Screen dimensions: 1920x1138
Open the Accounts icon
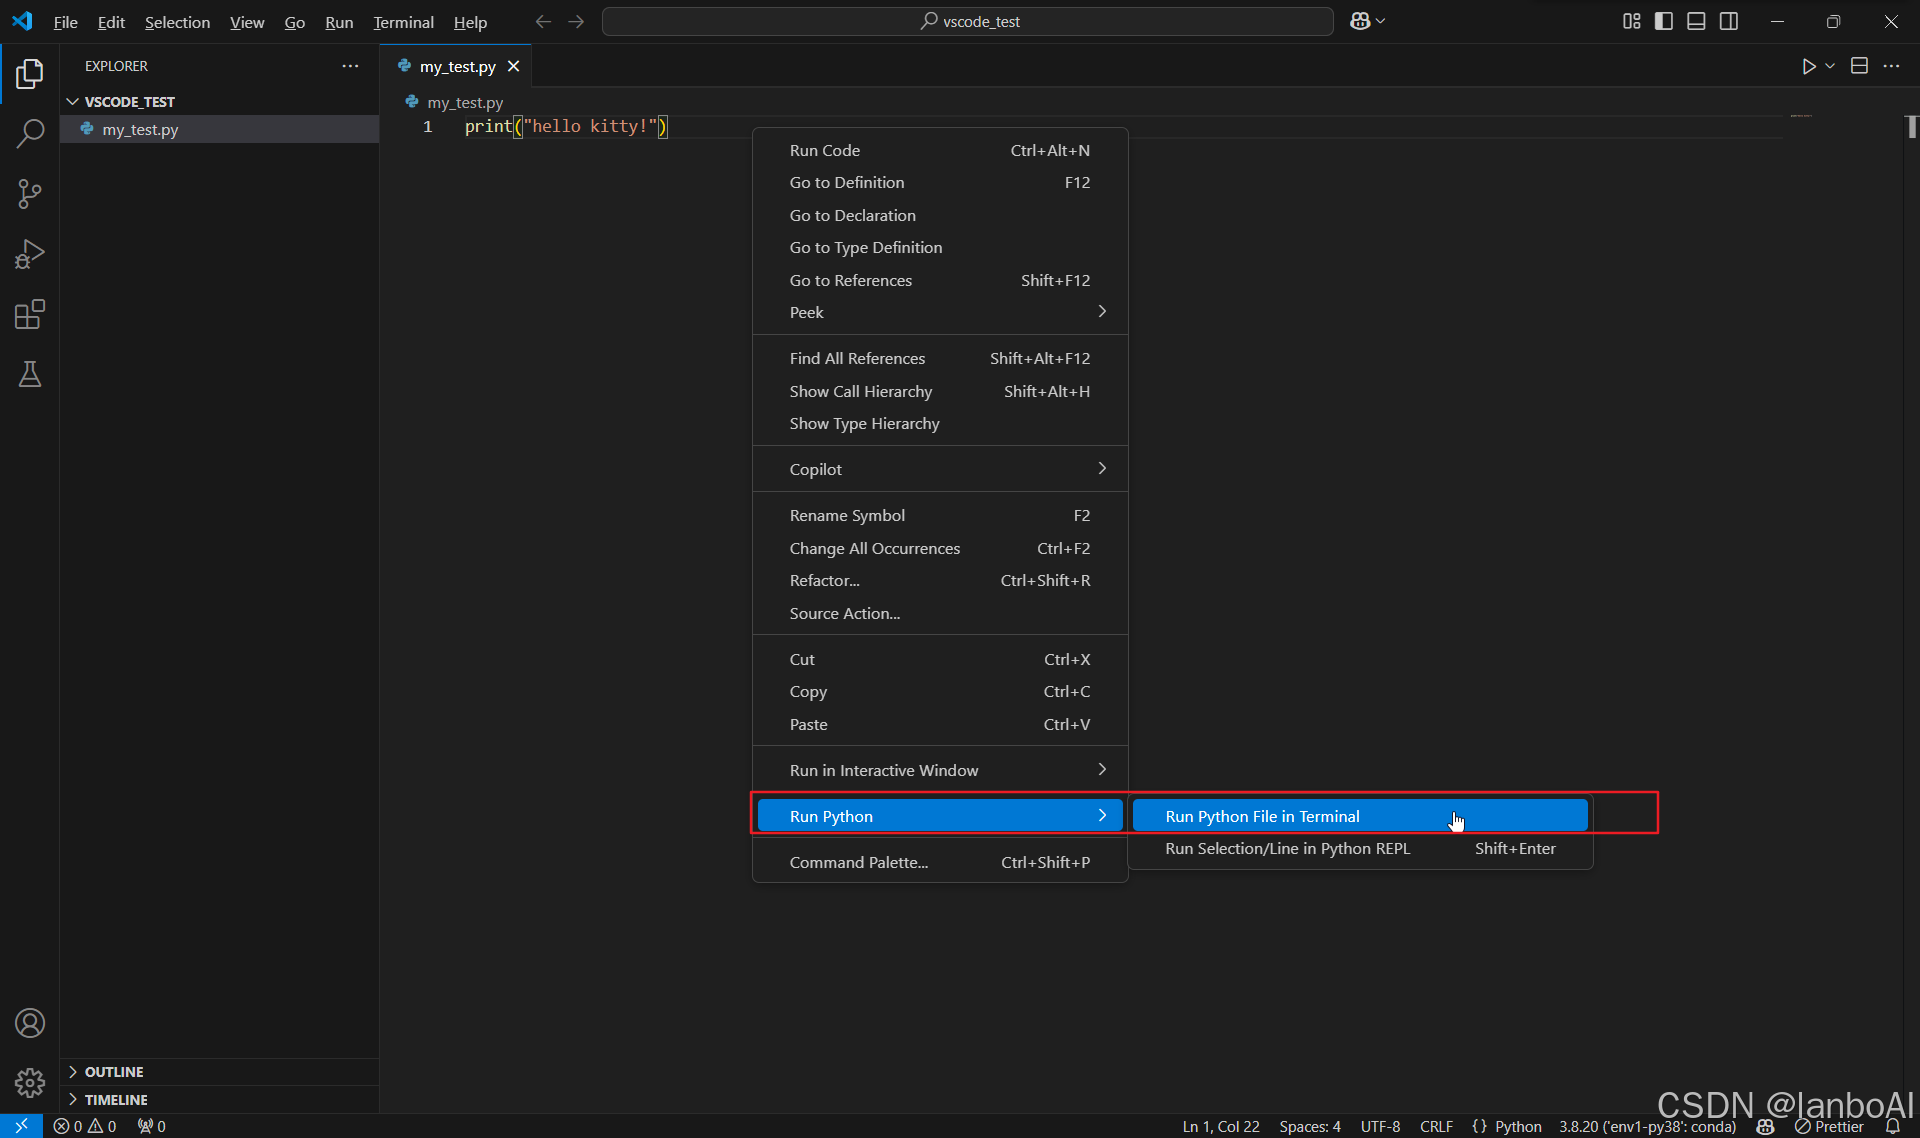(x=30, y=1023)
